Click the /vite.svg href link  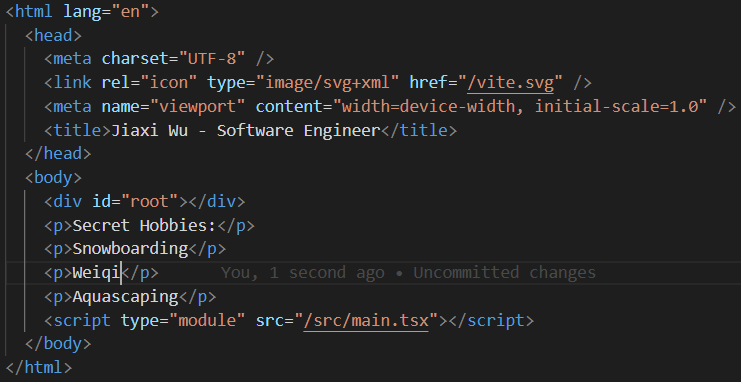pos(510,83)
